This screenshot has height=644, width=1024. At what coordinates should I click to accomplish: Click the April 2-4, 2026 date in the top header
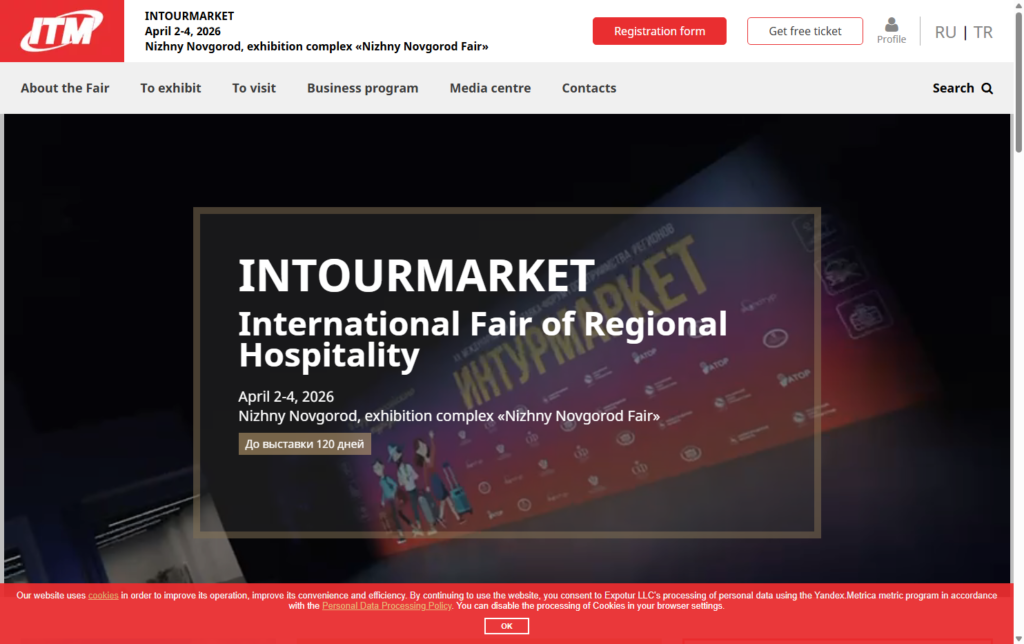click(183, 31)
